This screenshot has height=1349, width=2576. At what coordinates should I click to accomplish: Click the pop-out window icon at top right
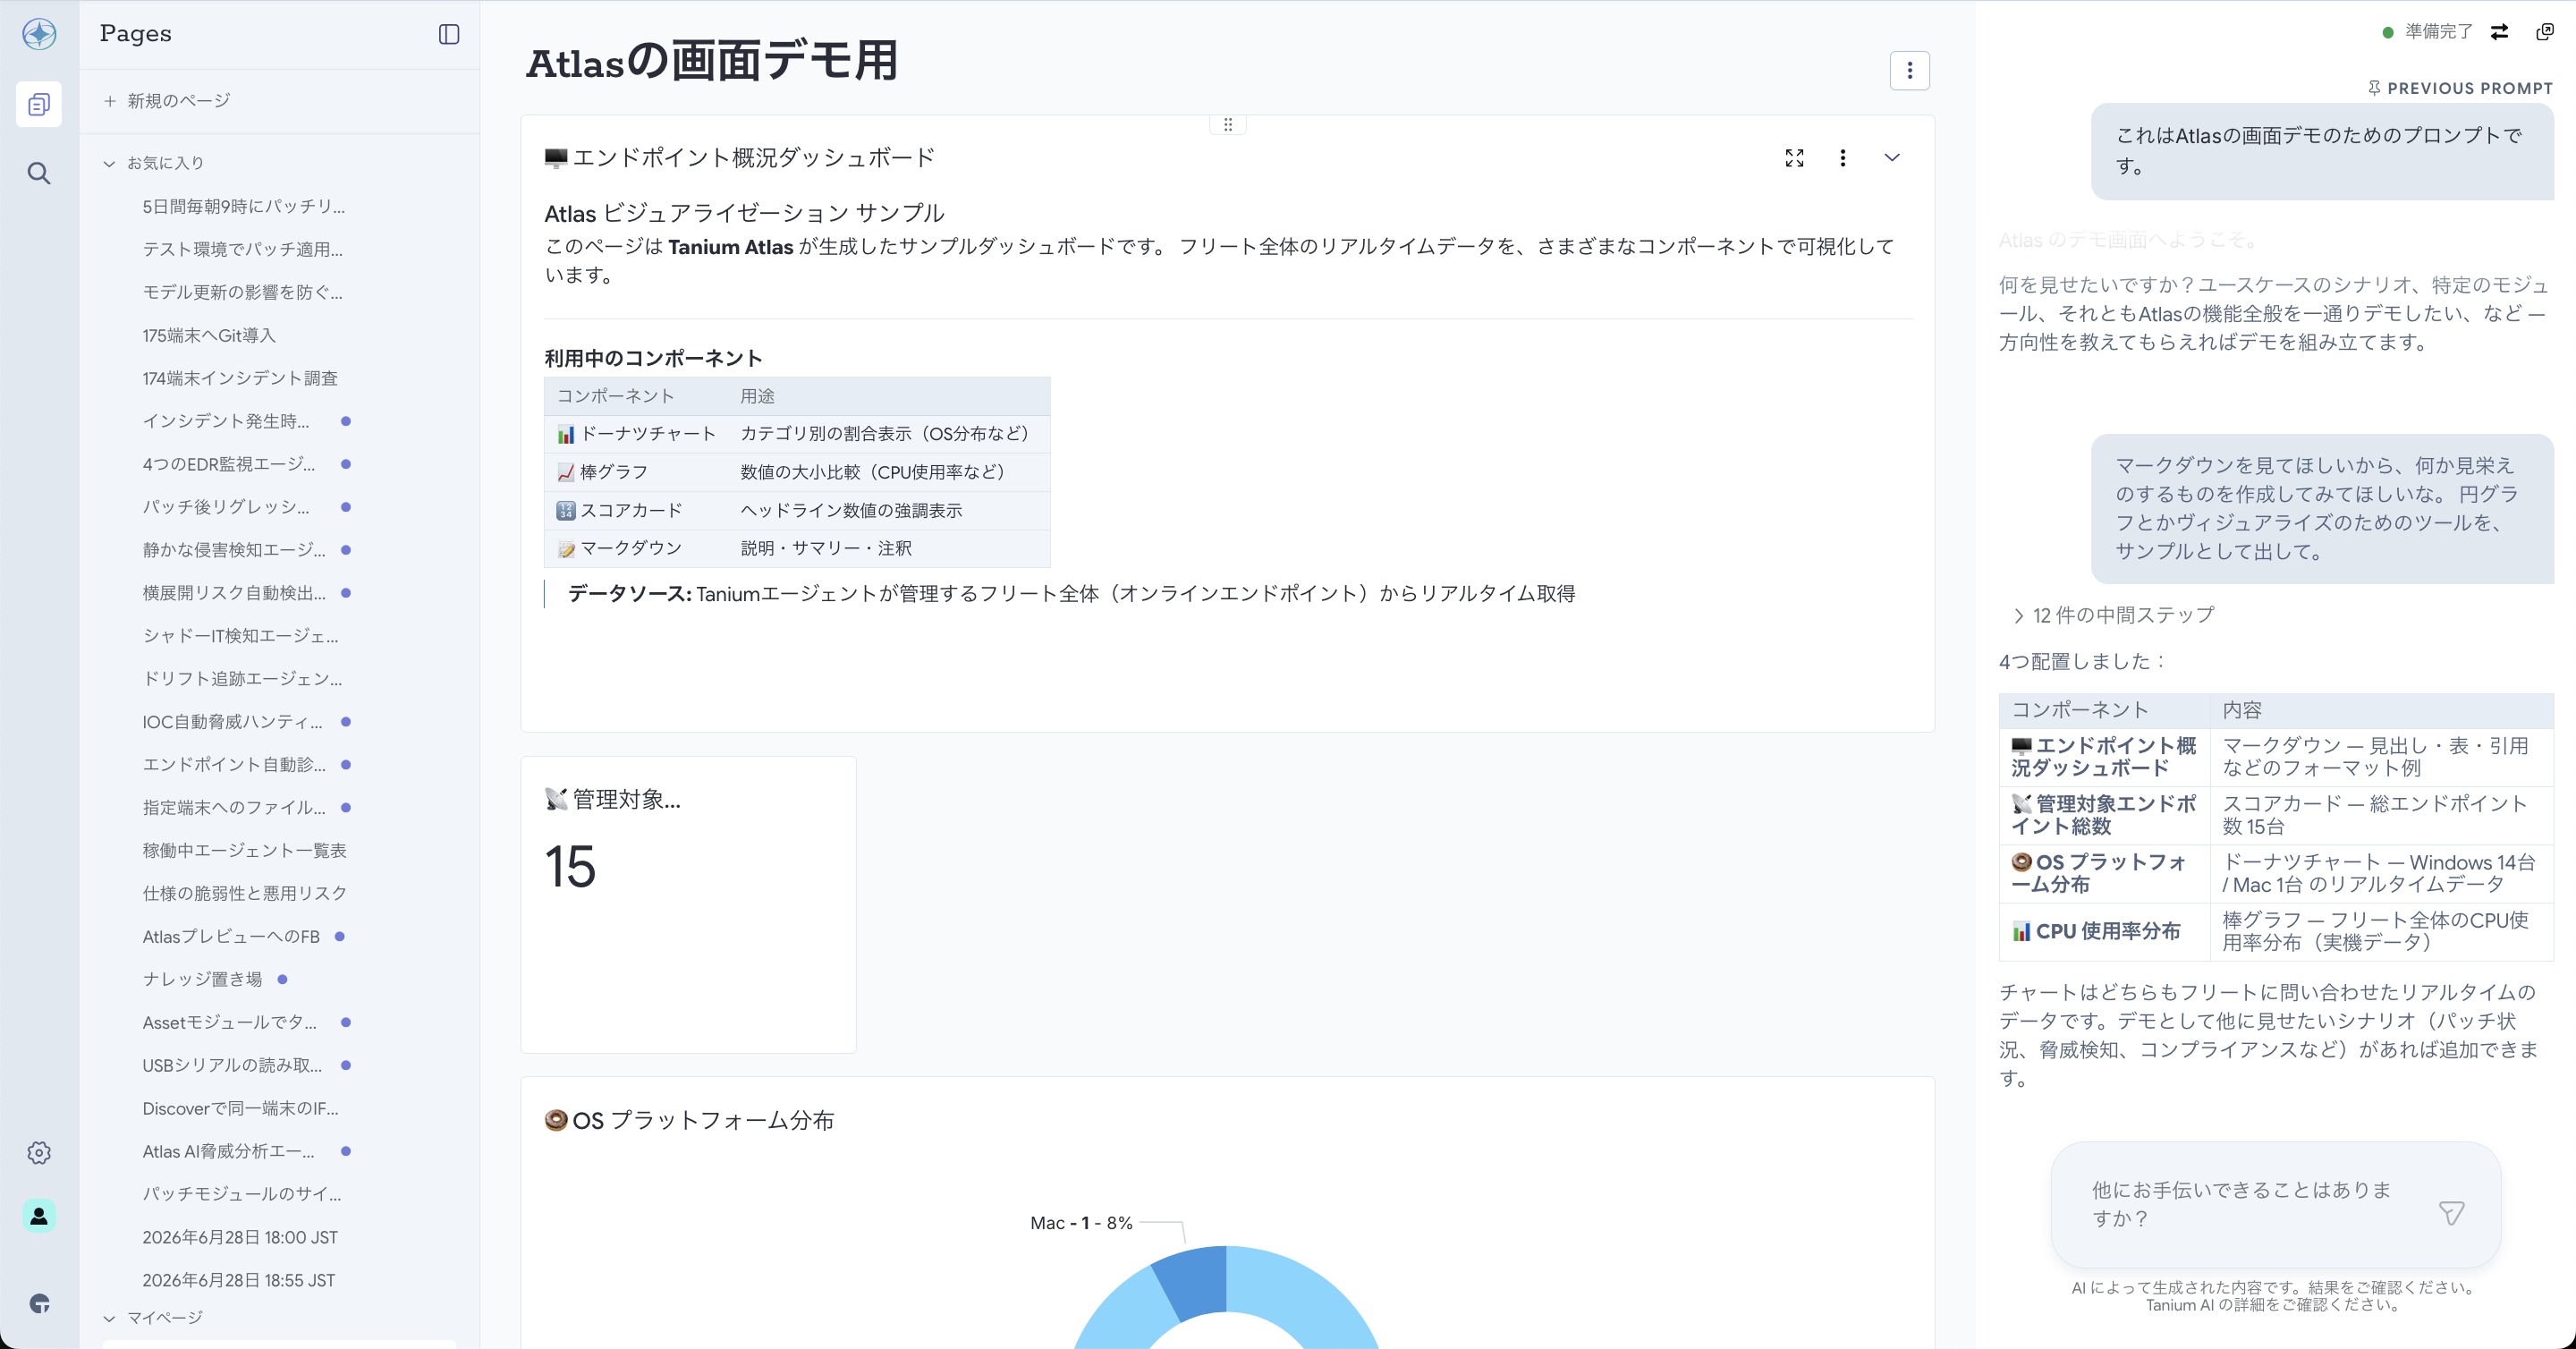click(2545, 32)
